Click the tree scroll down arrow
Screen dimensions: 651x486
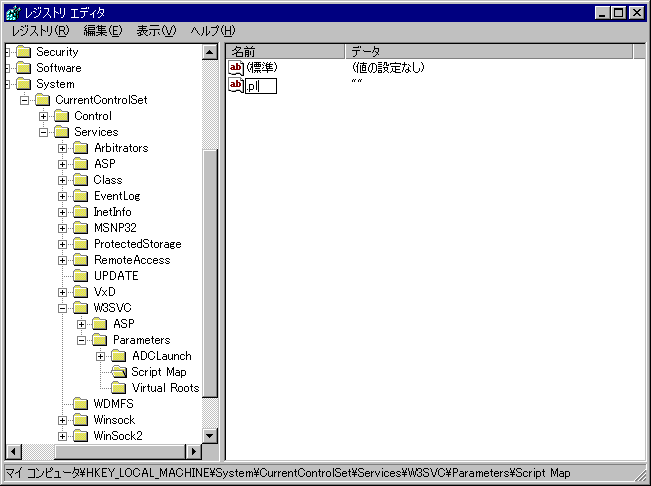(210, 436)
